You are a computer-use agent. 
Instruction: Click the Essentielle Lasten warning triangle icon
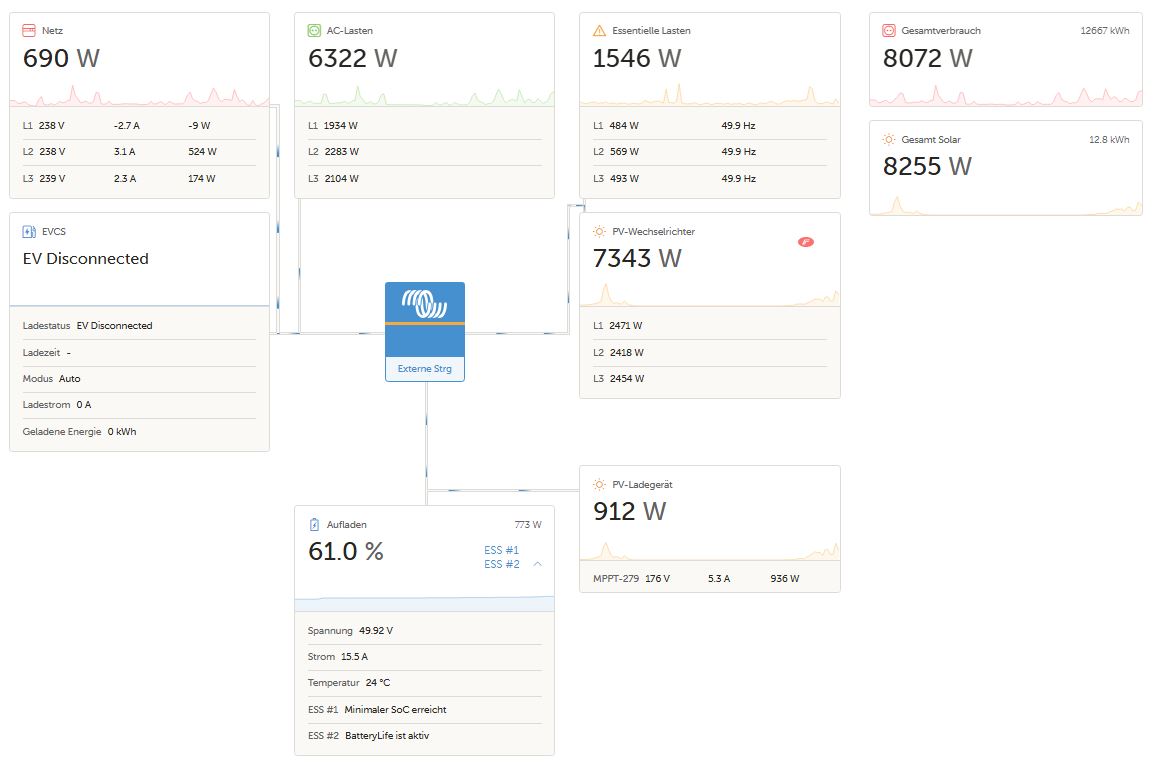(x=599, y=31)
